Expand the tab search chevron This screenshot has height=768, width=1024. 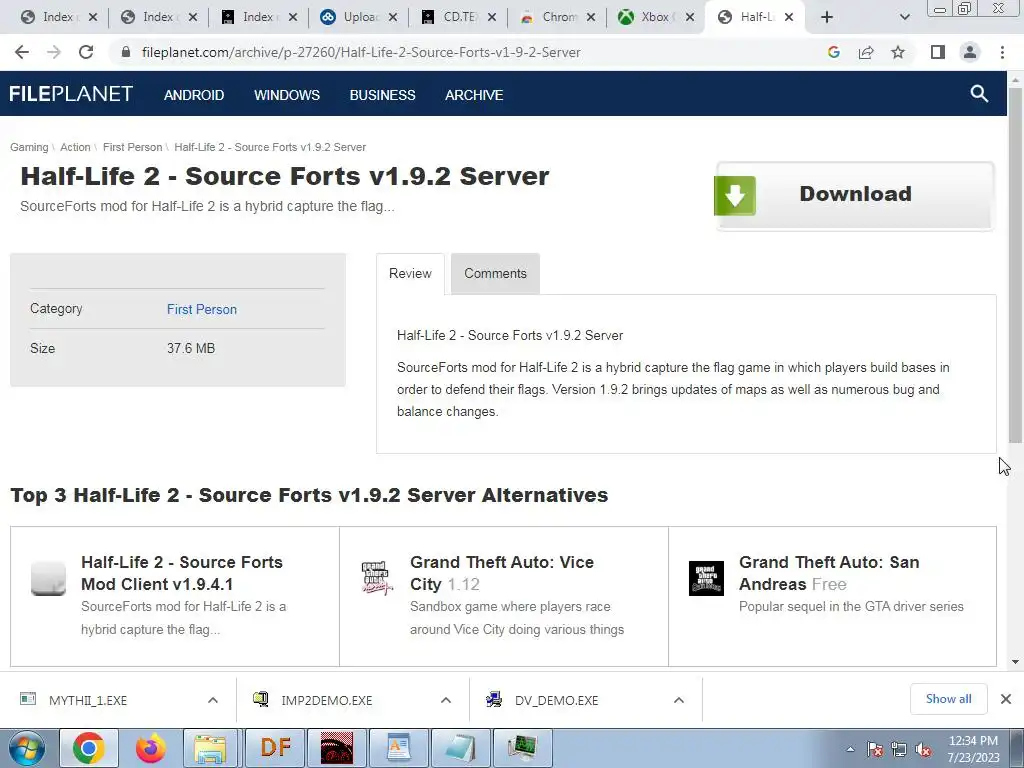(904, 18)
